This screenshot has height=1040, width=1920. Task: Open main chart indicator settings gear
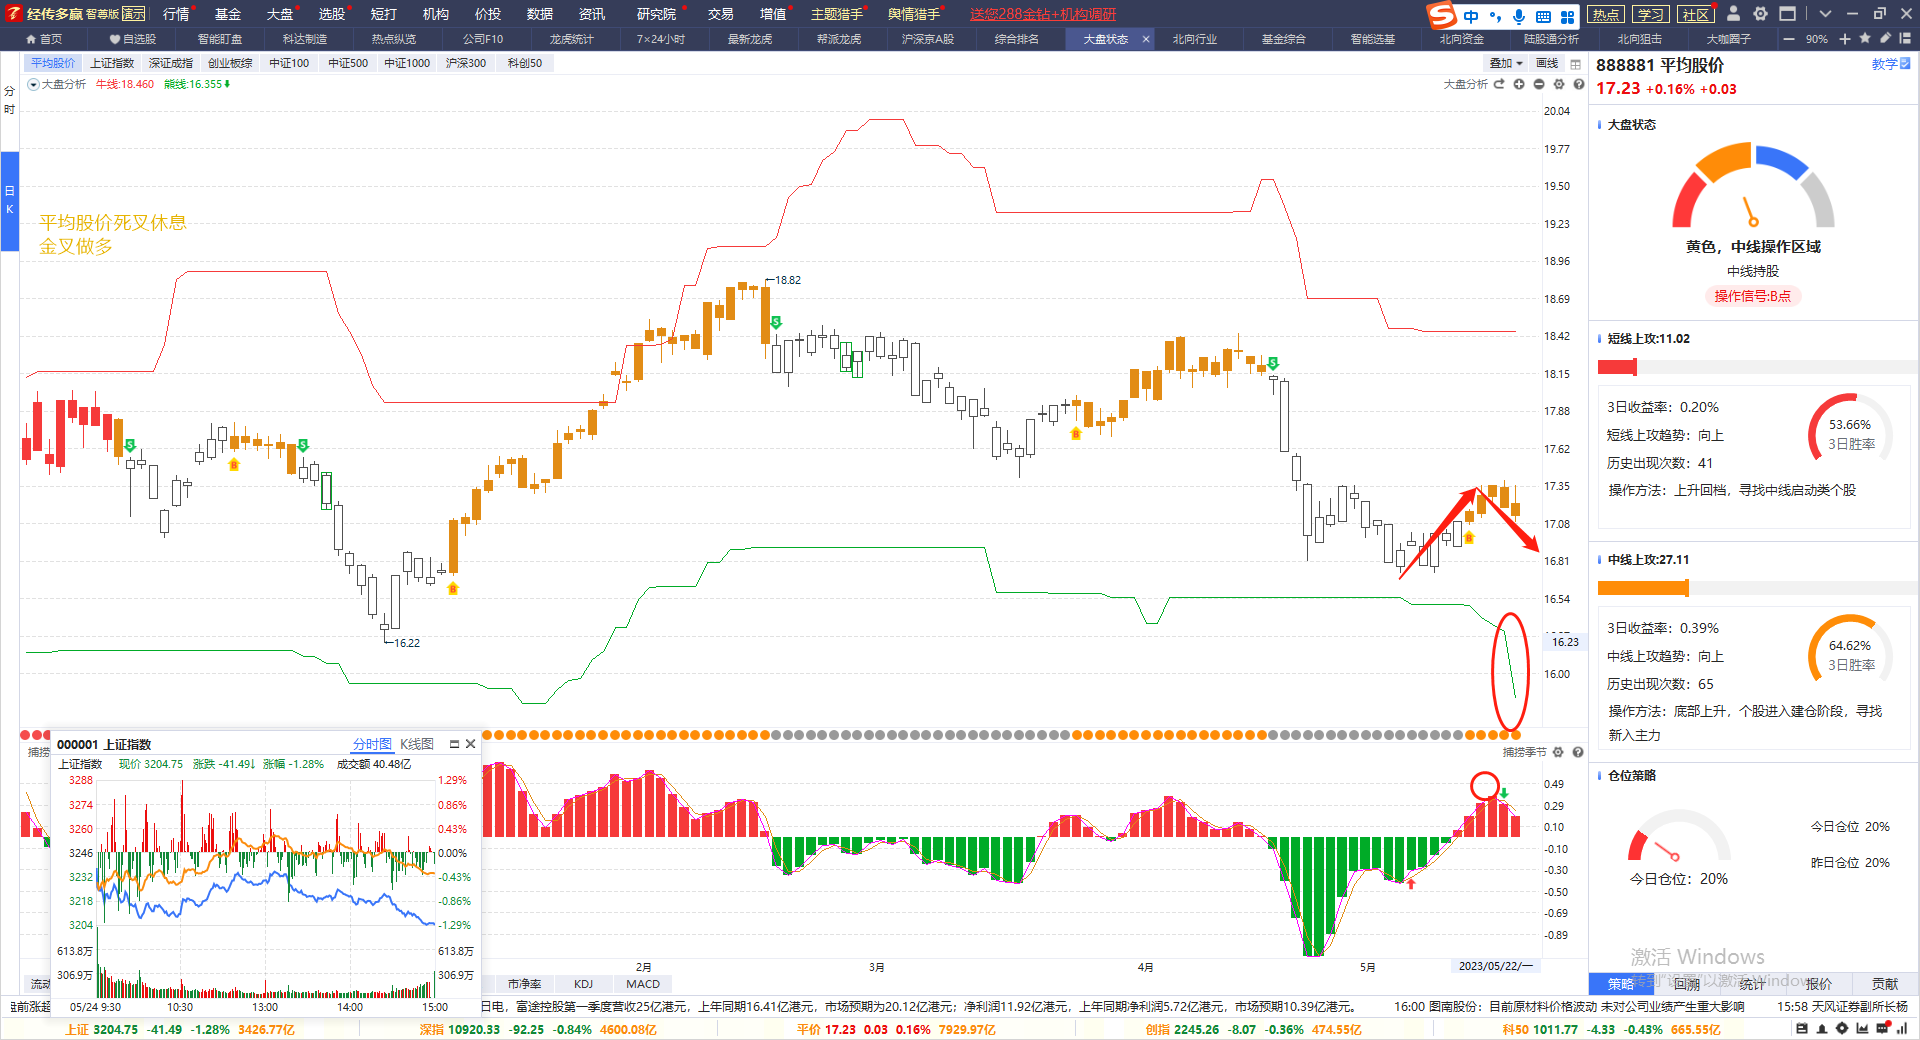1559,84
